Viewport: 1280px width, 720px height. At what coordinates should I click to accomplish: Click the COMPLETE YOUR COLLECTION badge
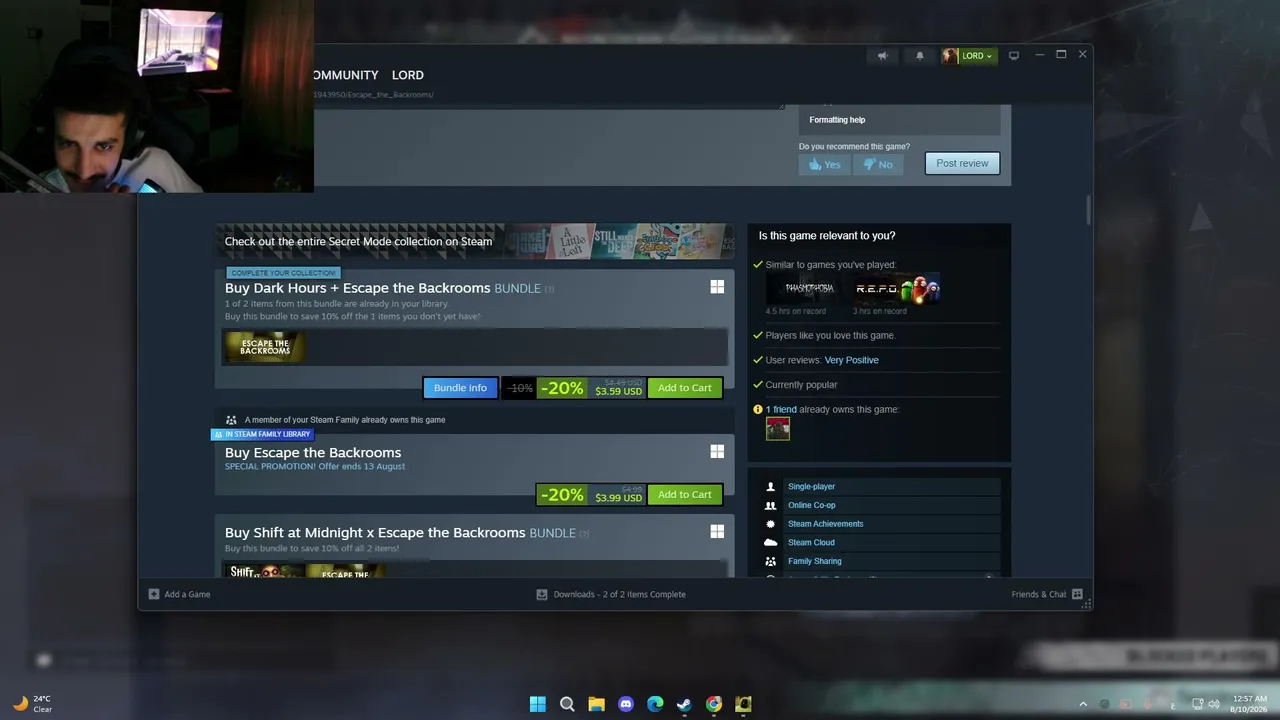click(283, 273)
